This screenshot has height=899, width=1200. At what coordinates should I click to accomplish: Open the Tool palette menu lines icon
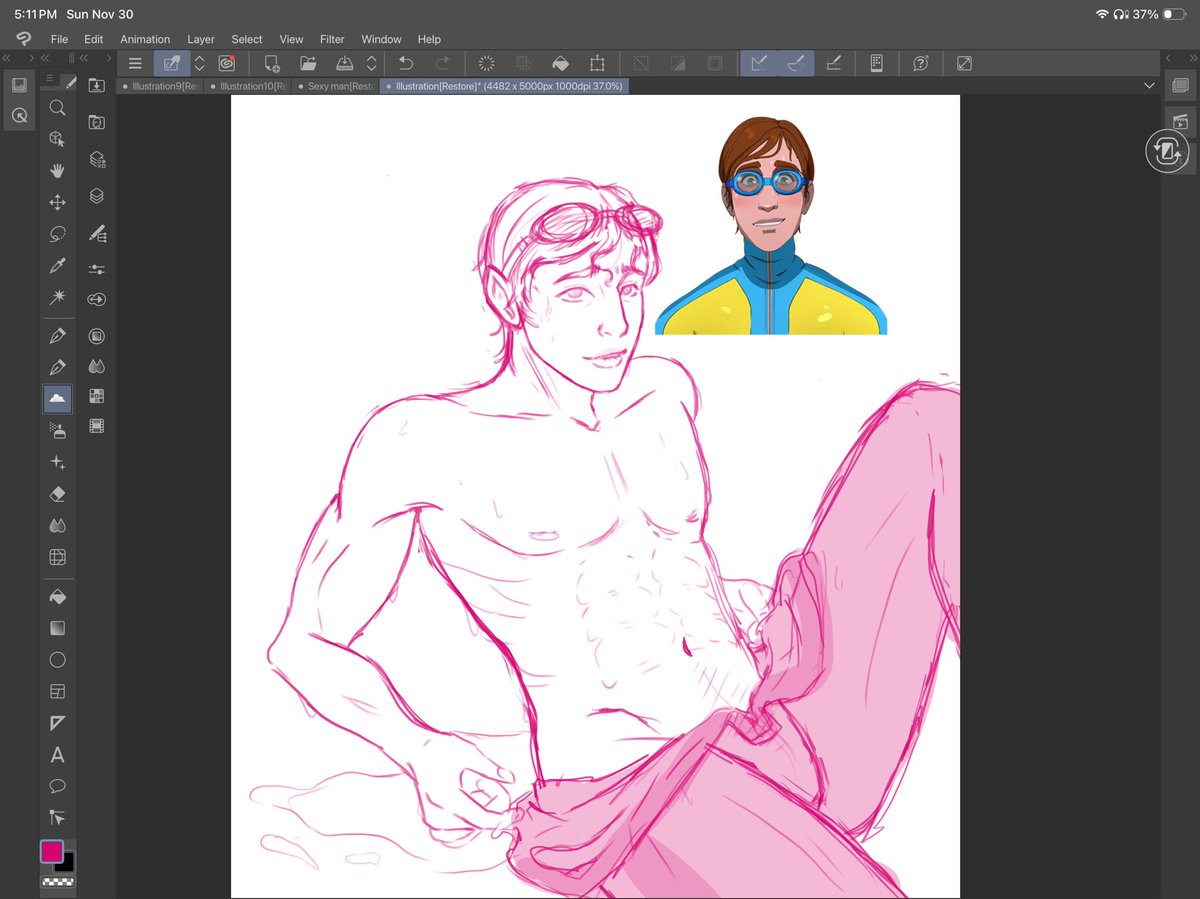[x=50, y=79]
